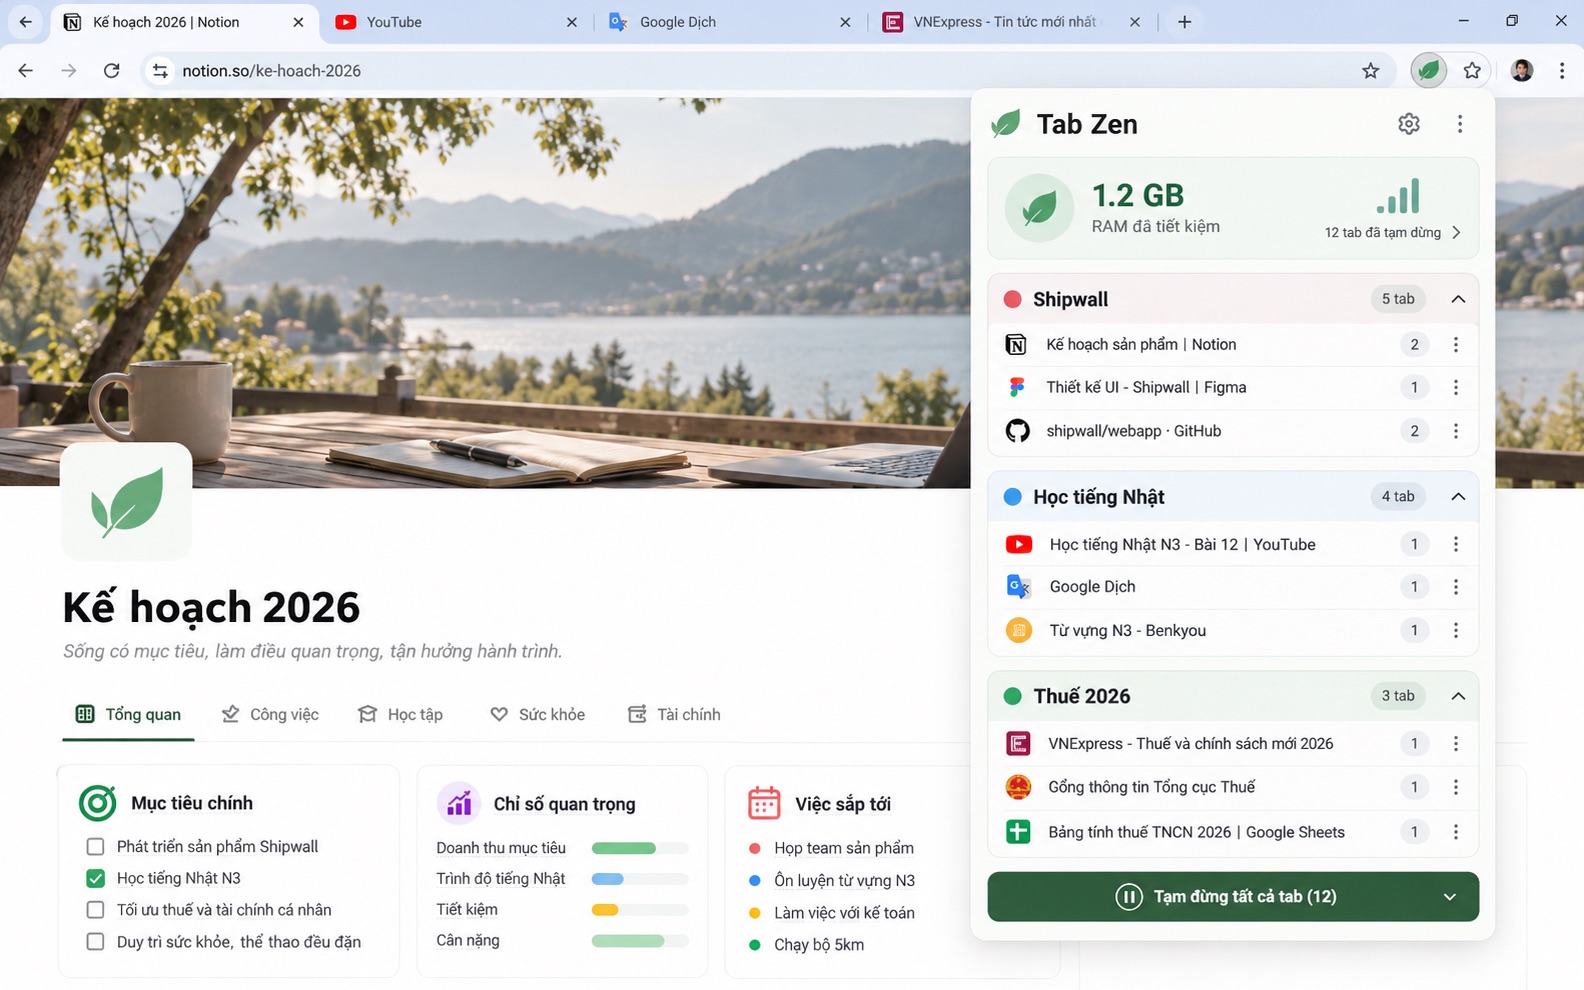Check Phát triển sản phẩm Shipwall checkbox
Image resolution: width=1584 pixels, height=990 pixels.
click(95, 847)
